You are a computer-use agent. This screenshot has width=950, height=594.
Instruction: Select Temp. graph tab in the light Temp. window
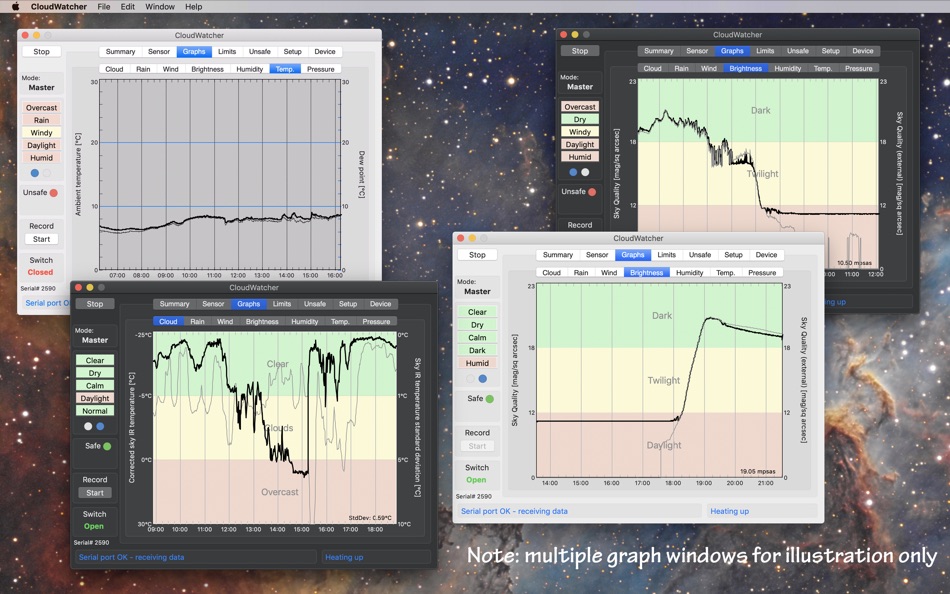[x=285, y=69]
